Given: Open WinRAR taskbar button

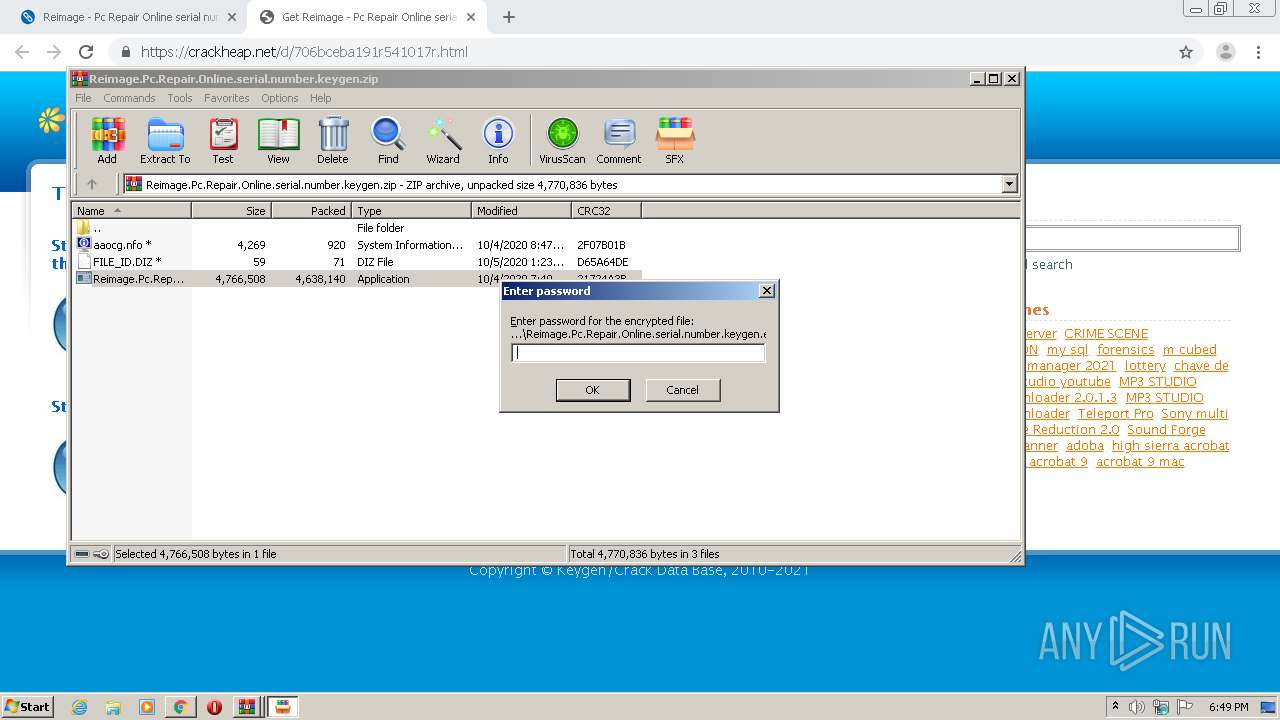Looking at the screenshot, I should [x=247, y=707].
